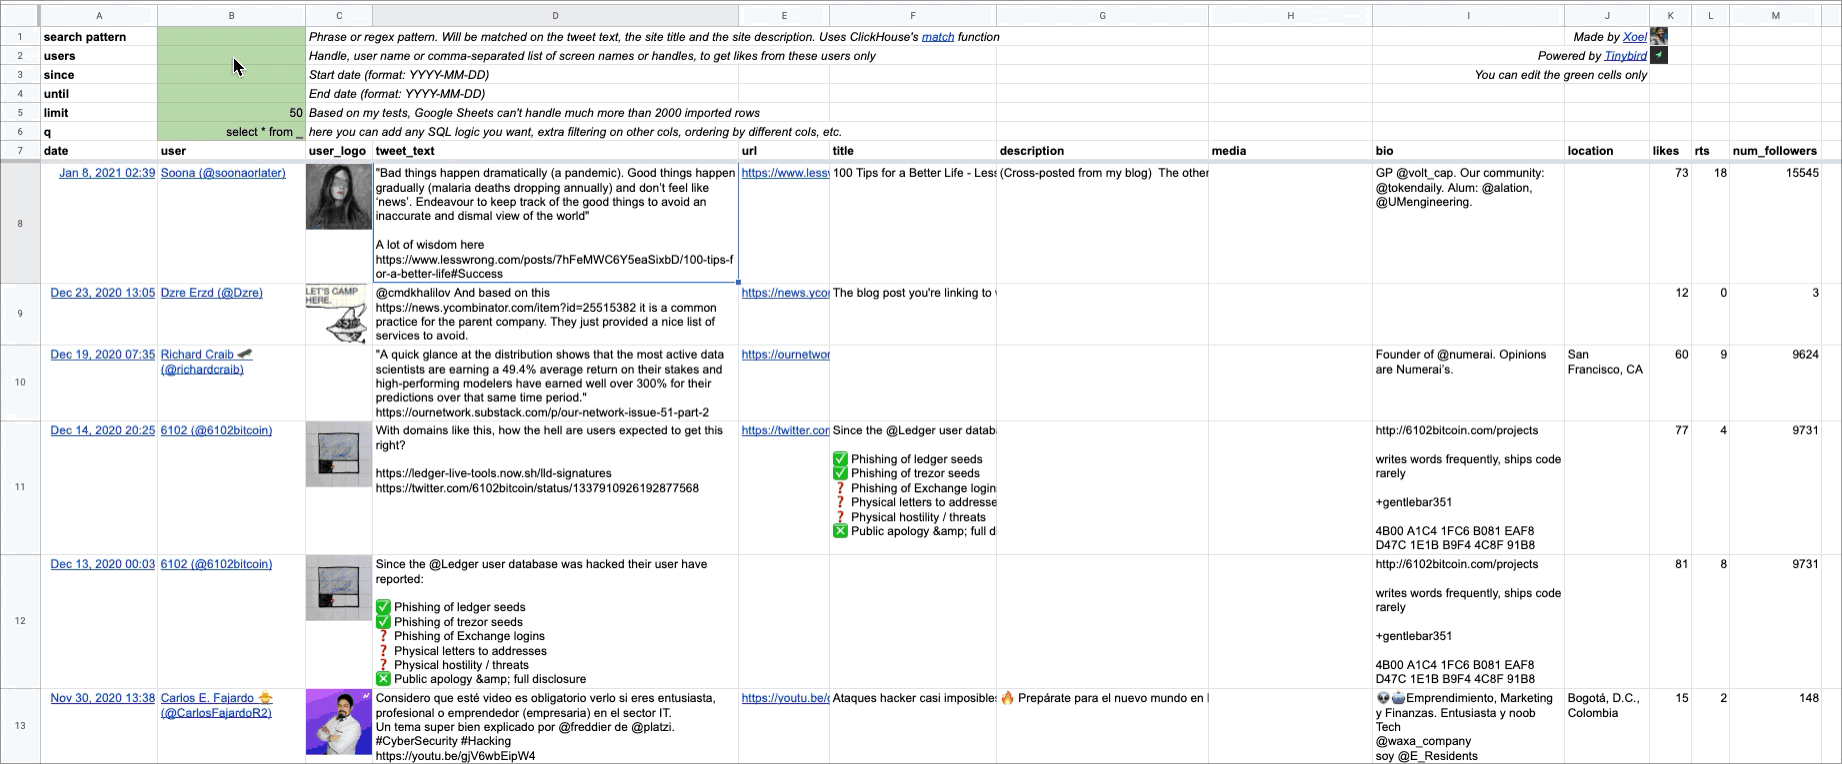
Task: Select the green until date cell
Action: pyautogui.click(x=231, y=94)
